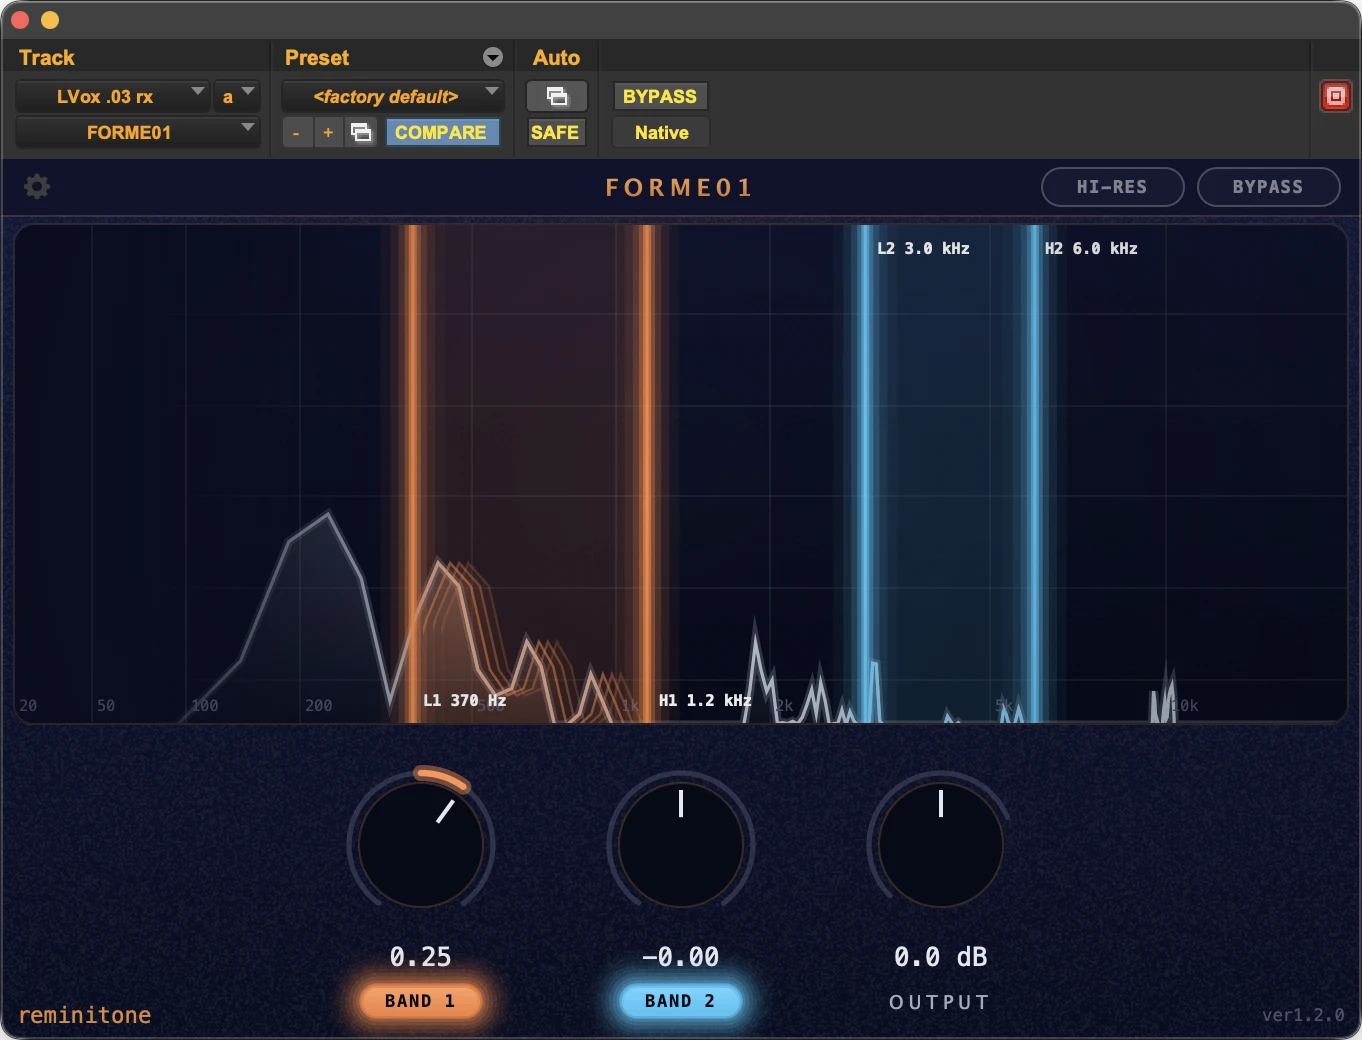Viewport: 1362px width, 1040px height.
Task: Open the FORME01 plugin selector dropdown
Action: click(x=137, y=132)
